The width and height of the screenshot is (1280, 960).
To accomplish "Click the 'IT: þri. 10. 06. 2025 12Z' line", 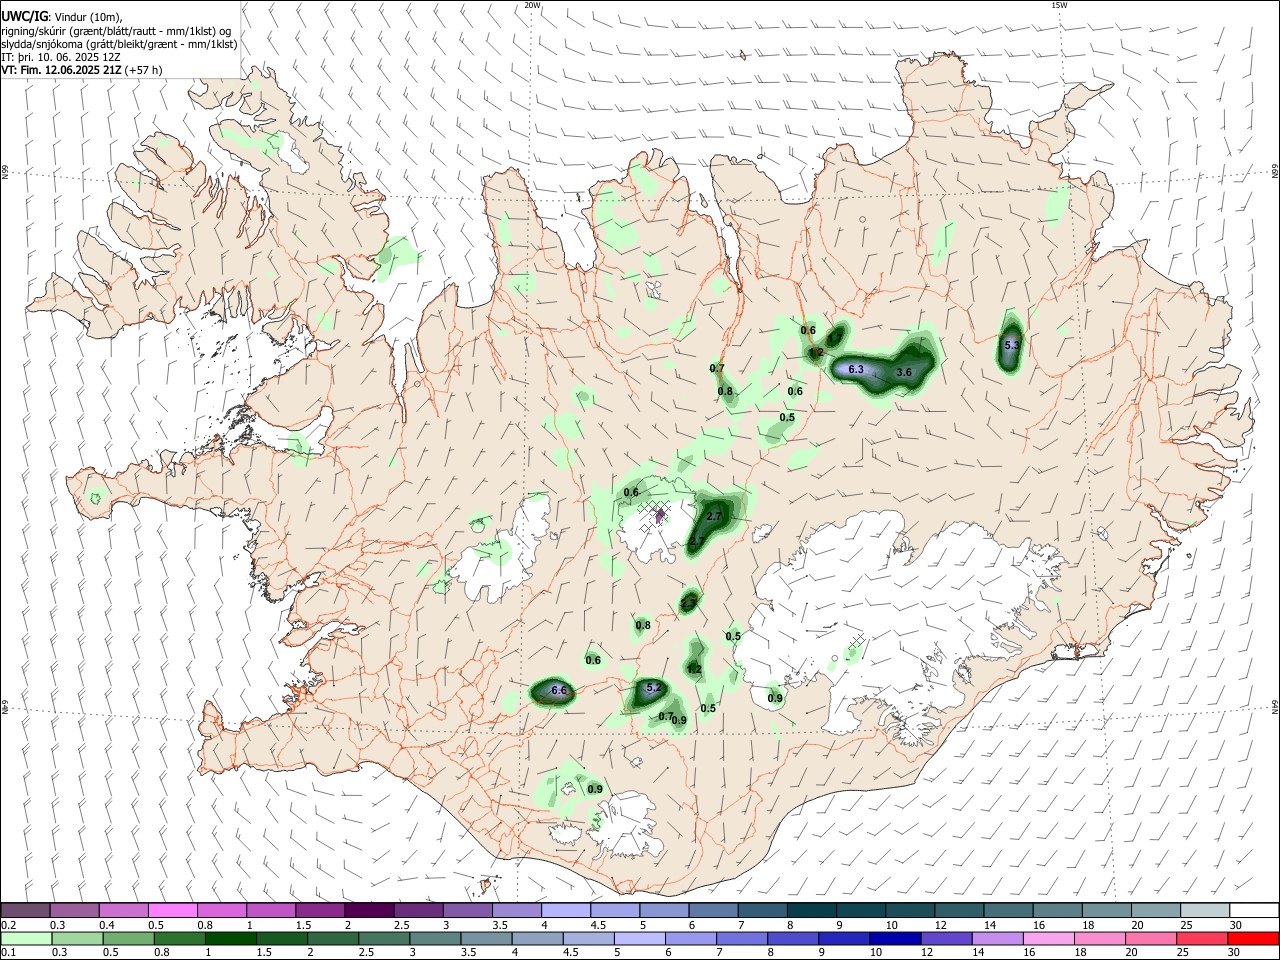I will [60, 57].
